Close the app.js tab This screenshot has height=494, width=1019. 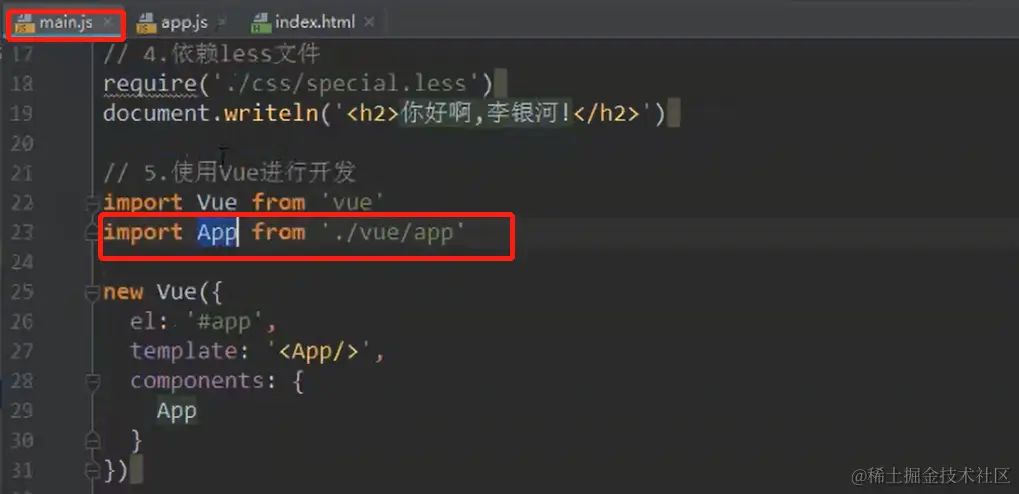[x=222, y=23]
